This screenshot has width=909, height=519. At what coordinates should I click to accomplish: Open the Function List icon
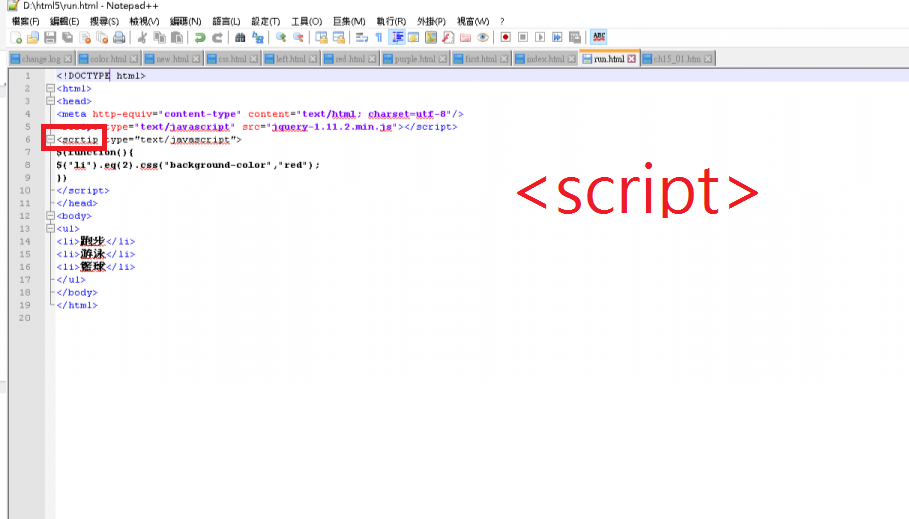(448, 38)
